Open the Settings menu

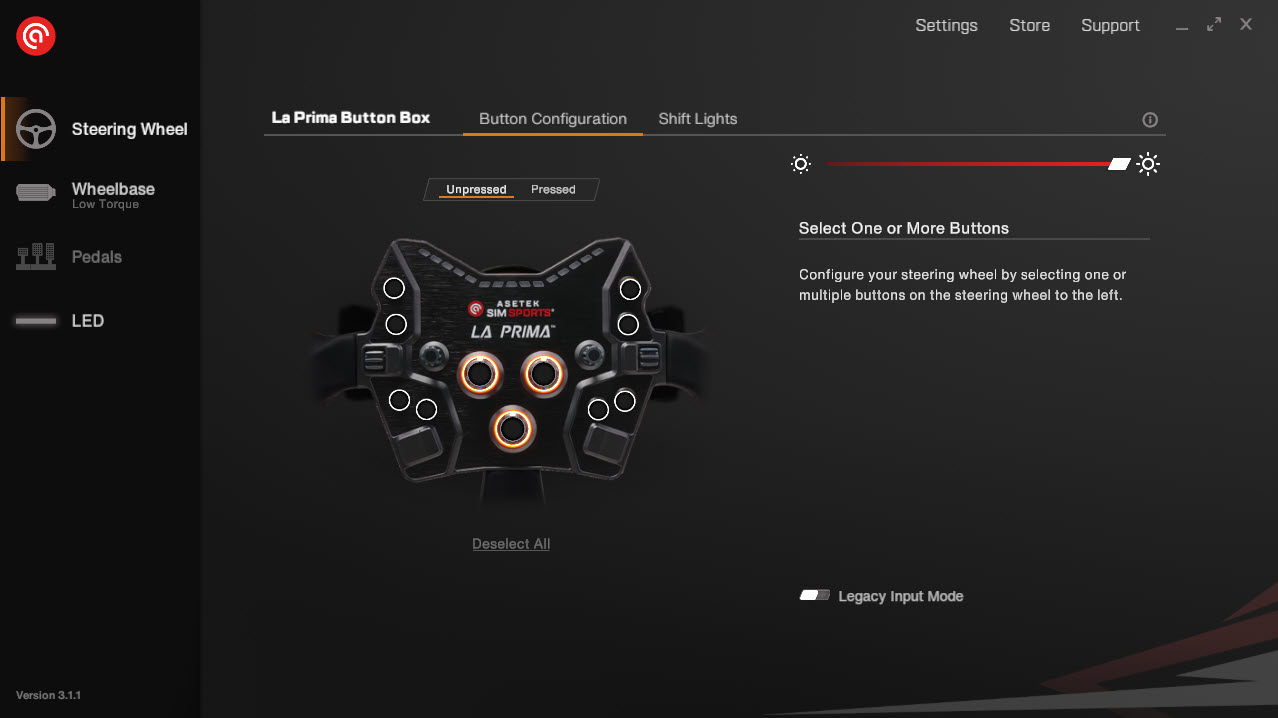click(946, 26)
